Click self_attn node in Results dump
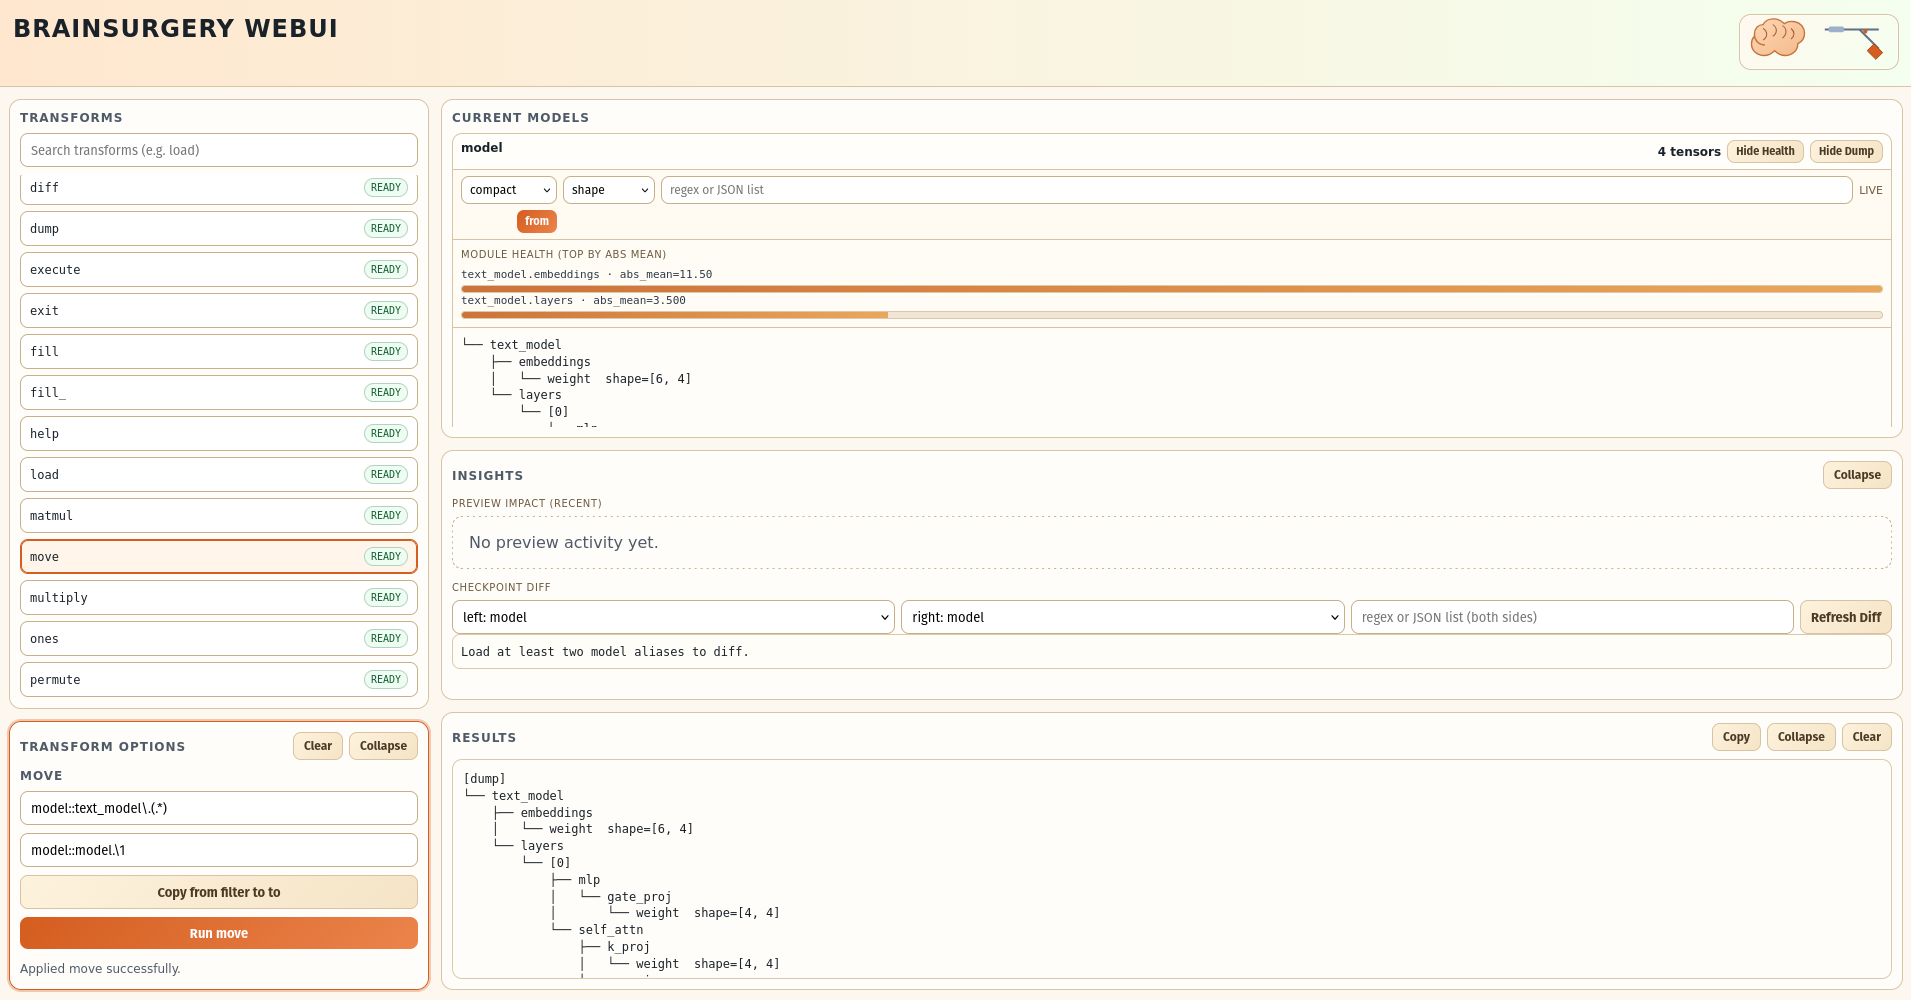 tap(610, 930)
